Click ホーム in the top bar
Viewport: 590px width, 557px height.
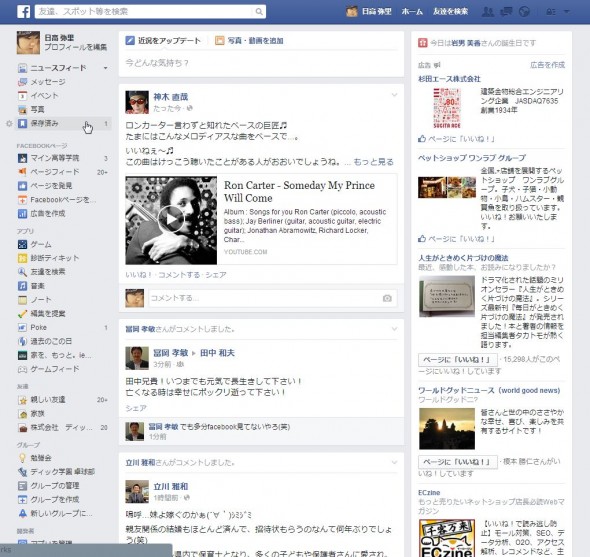(x=412, y=12)
